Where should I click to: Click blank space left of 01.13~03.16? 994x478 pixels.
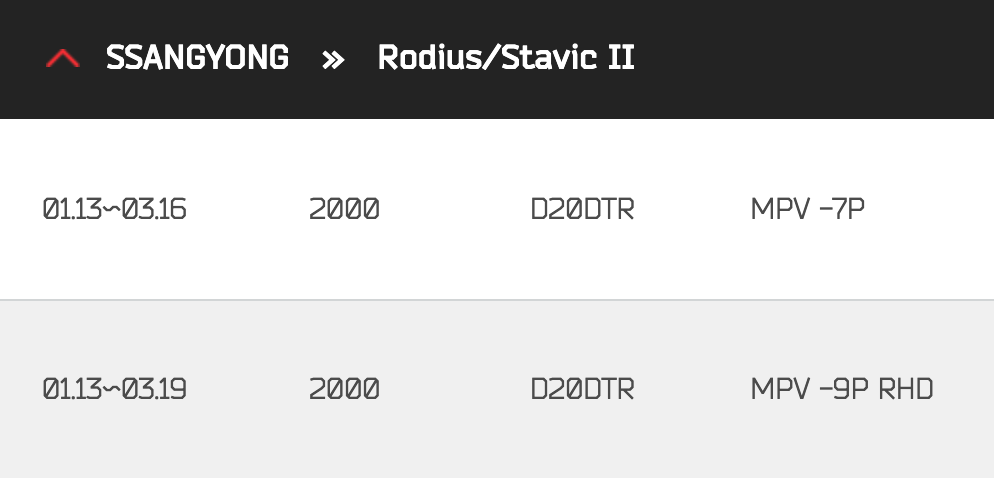20,210
